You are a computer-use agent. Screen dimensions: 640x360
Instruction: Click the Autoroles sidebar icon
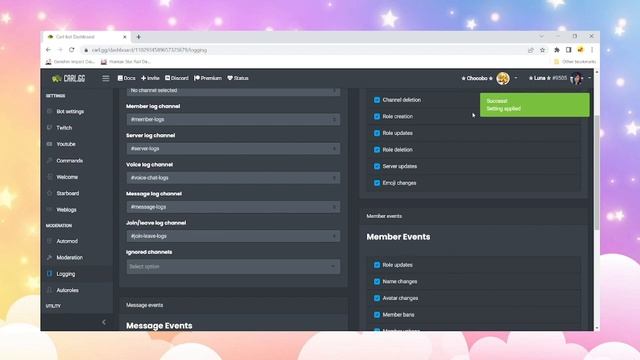[x=49, y=290]
